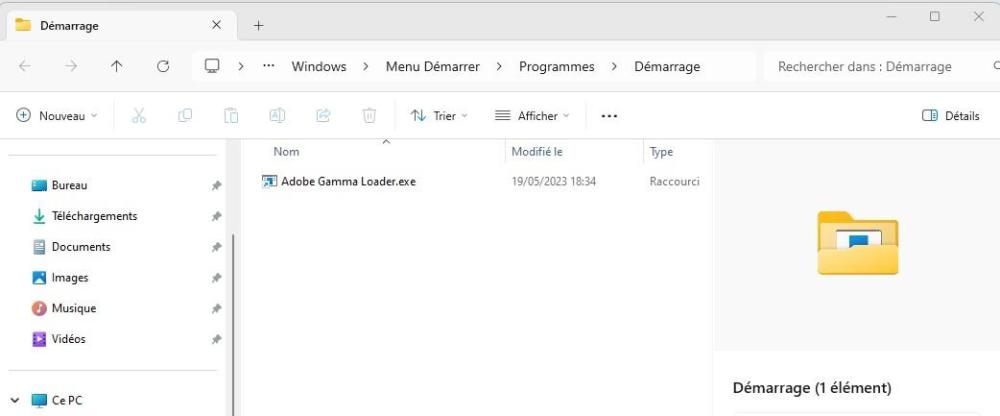Toggle the Détails pane button
This screenshot has height=416, width=1000.
951,115
